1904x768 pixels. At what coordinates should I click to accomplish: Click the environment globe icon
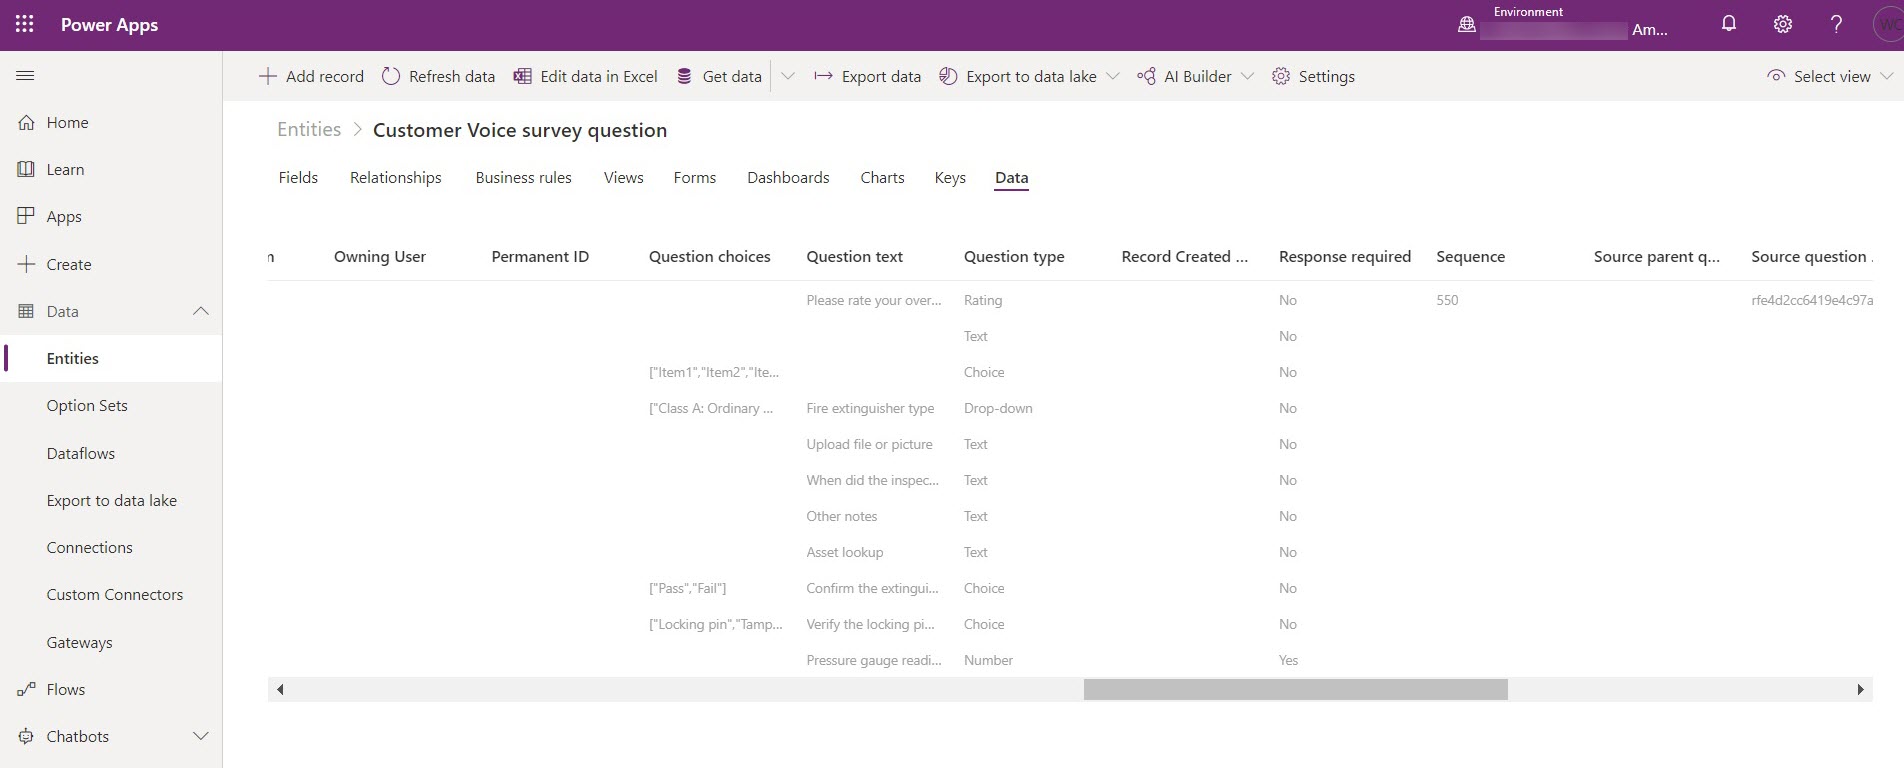(x=1467, y=25)
